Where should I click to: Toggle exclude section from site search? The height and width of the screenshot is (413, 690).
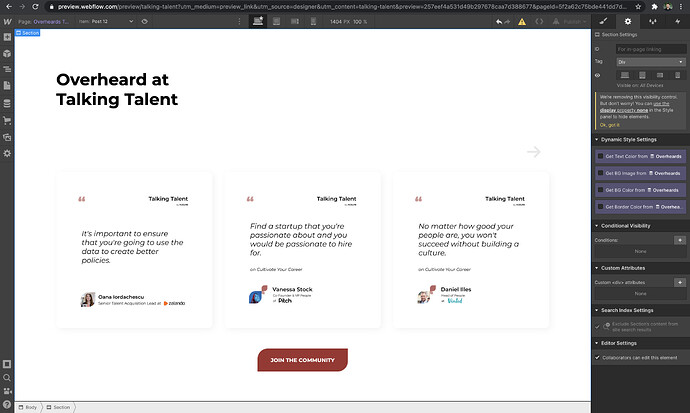click(597, 326)
